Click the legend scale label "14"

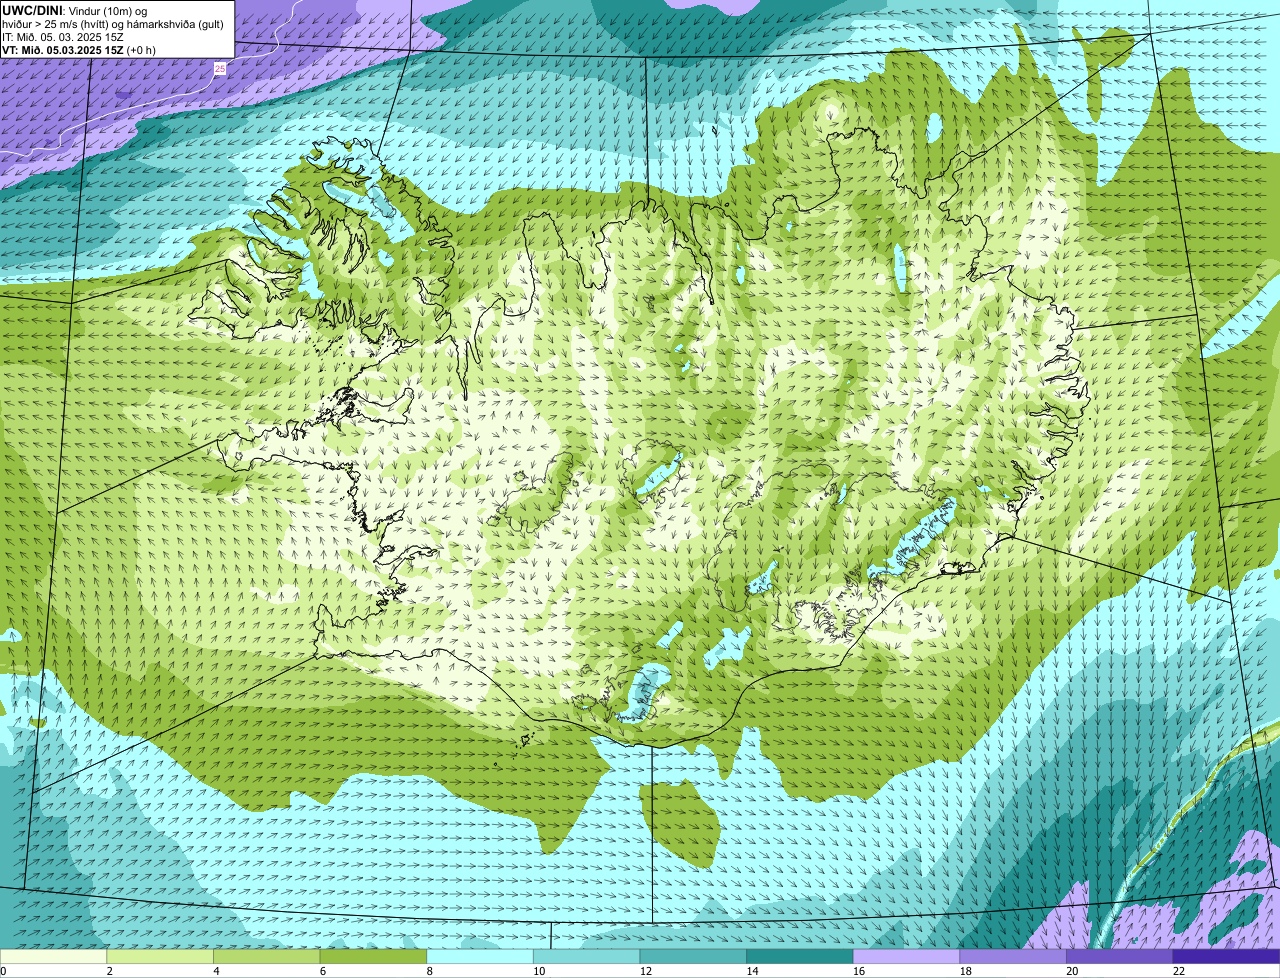pos(752,971)
